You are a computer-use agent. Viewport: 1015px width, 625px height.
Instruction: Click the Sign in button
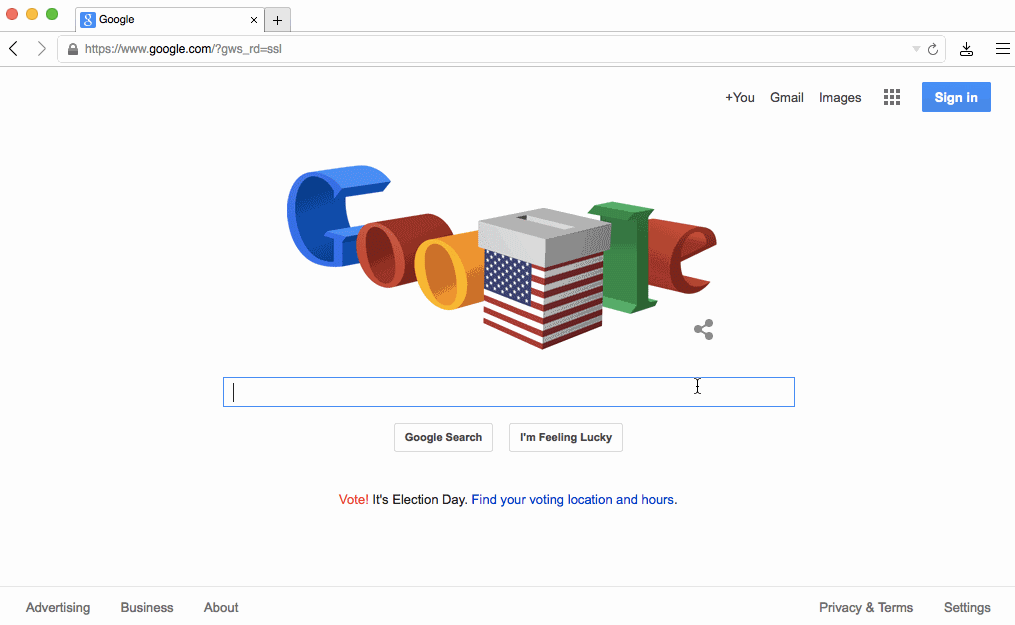[956, 97]
